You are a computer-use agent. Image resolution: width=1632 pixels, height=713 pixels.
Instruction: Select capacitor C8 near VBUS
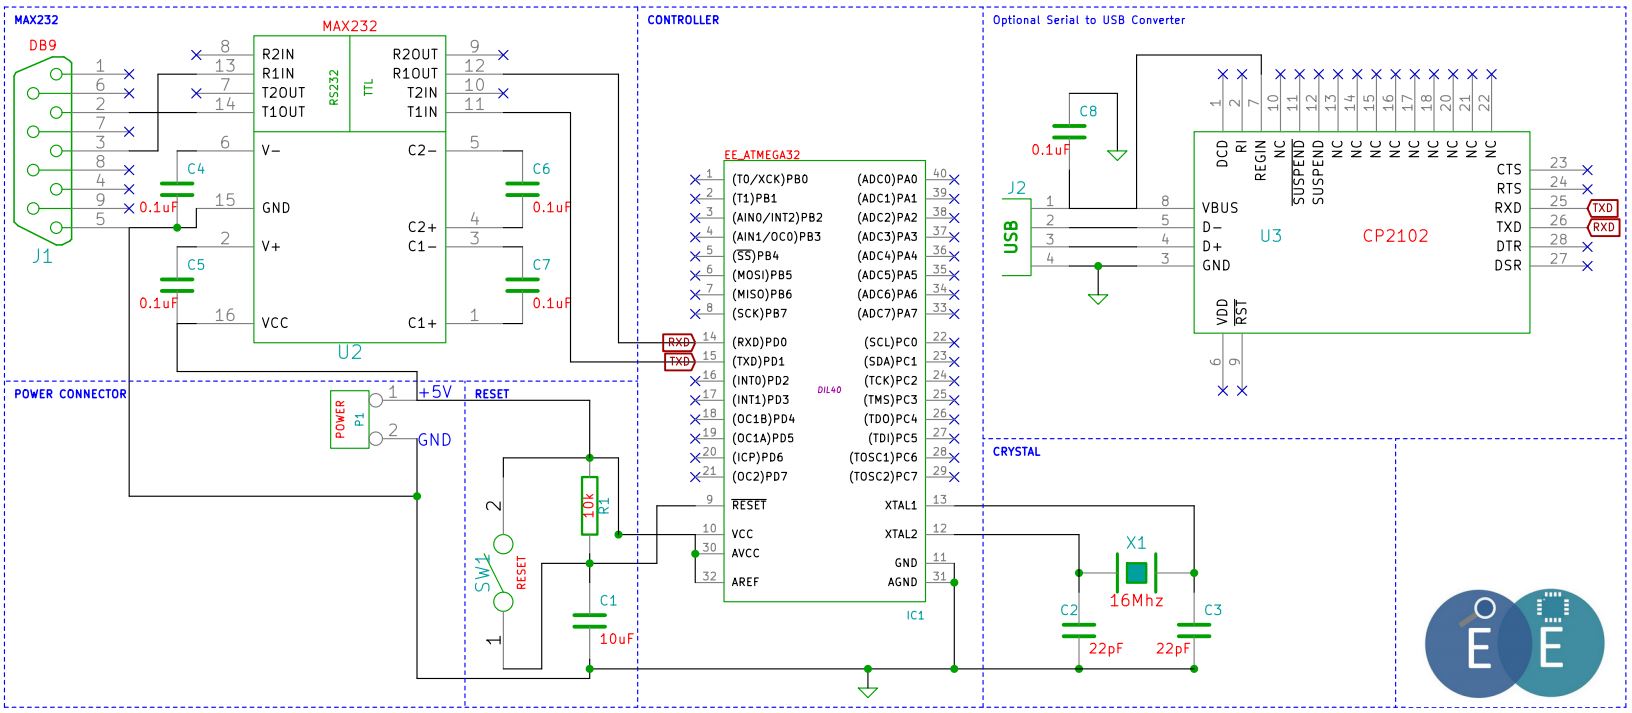pyautogui.click(x=1069, y=131)
